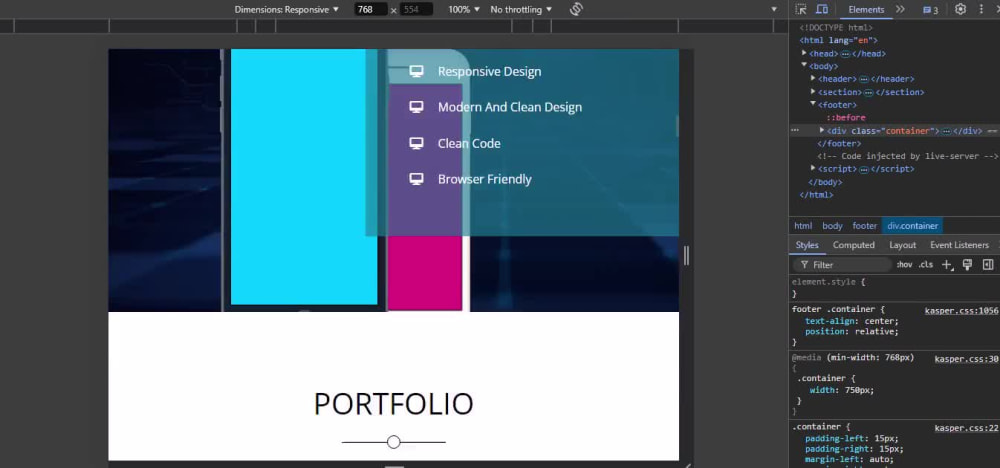Image resolution: width=1000 pixels, height=468 pixels.
Task: Edit the viewport width field 768
Action: [x=371, y=10]
